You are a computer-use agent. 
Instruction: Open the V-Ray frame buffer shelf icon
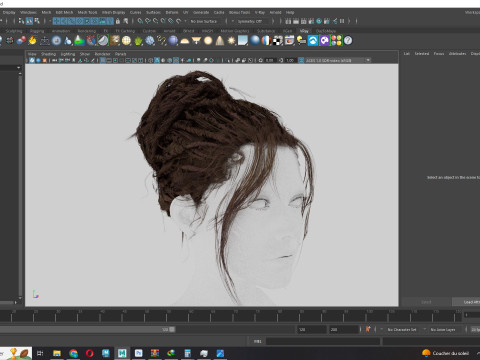point(289,41)
